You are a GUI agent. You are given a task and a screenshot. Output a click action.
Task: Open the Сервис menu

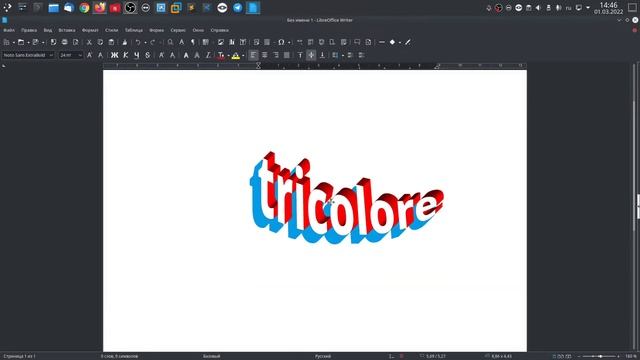(x=178, y=30)
